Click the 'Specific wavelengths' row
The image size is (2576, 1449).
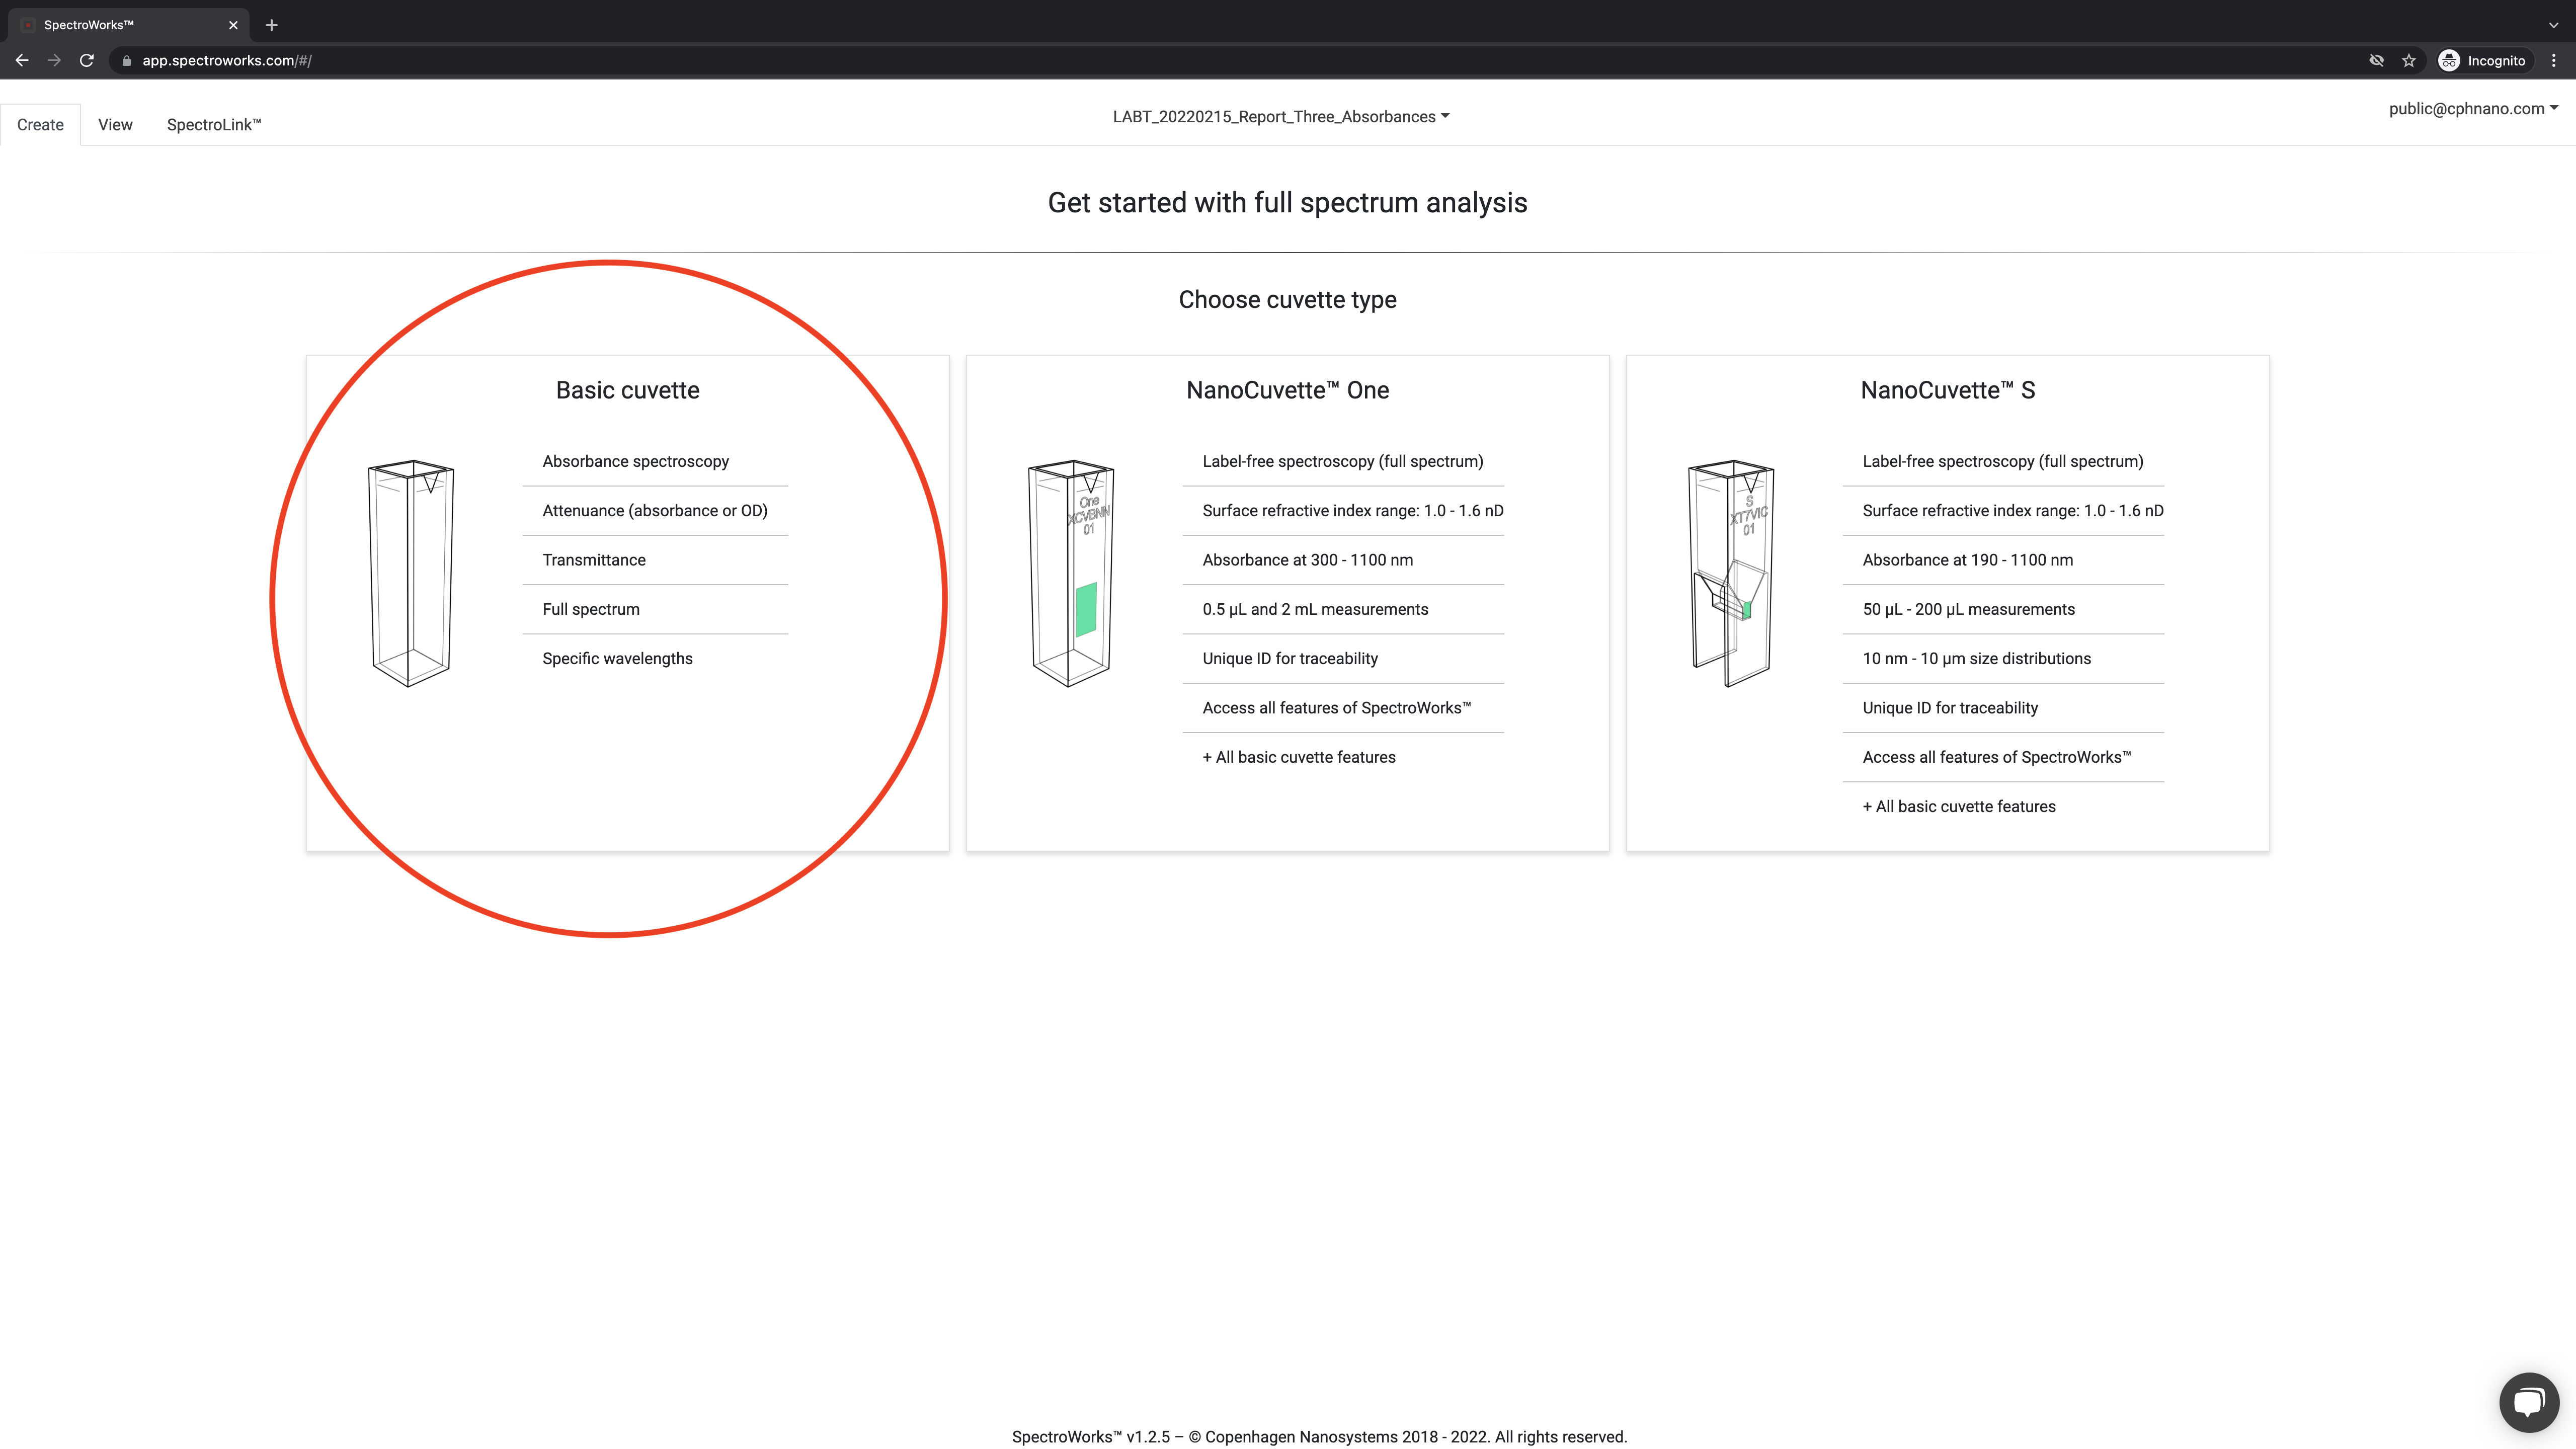pyautogui.click(x=655, y=659)
